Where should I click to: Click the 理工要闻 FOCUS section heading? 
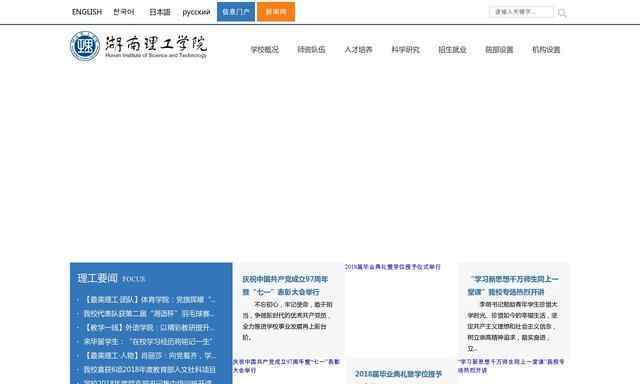[111, 279]
